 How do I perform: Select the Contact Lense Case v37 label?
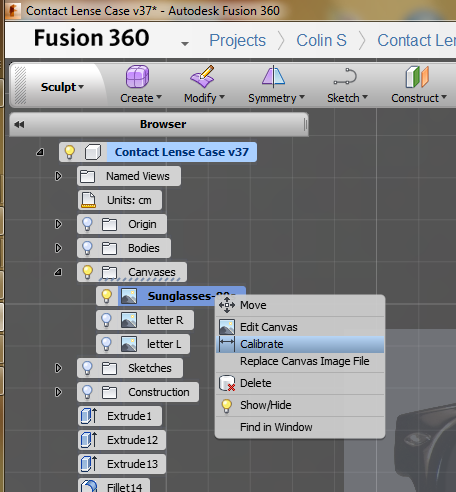coord(182,152)
